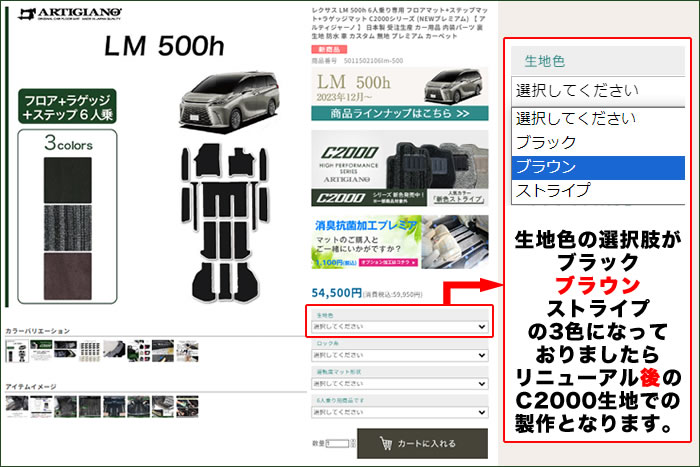700x467 pixels.
Task: Click the 3colors label
Action: [68, 143]
